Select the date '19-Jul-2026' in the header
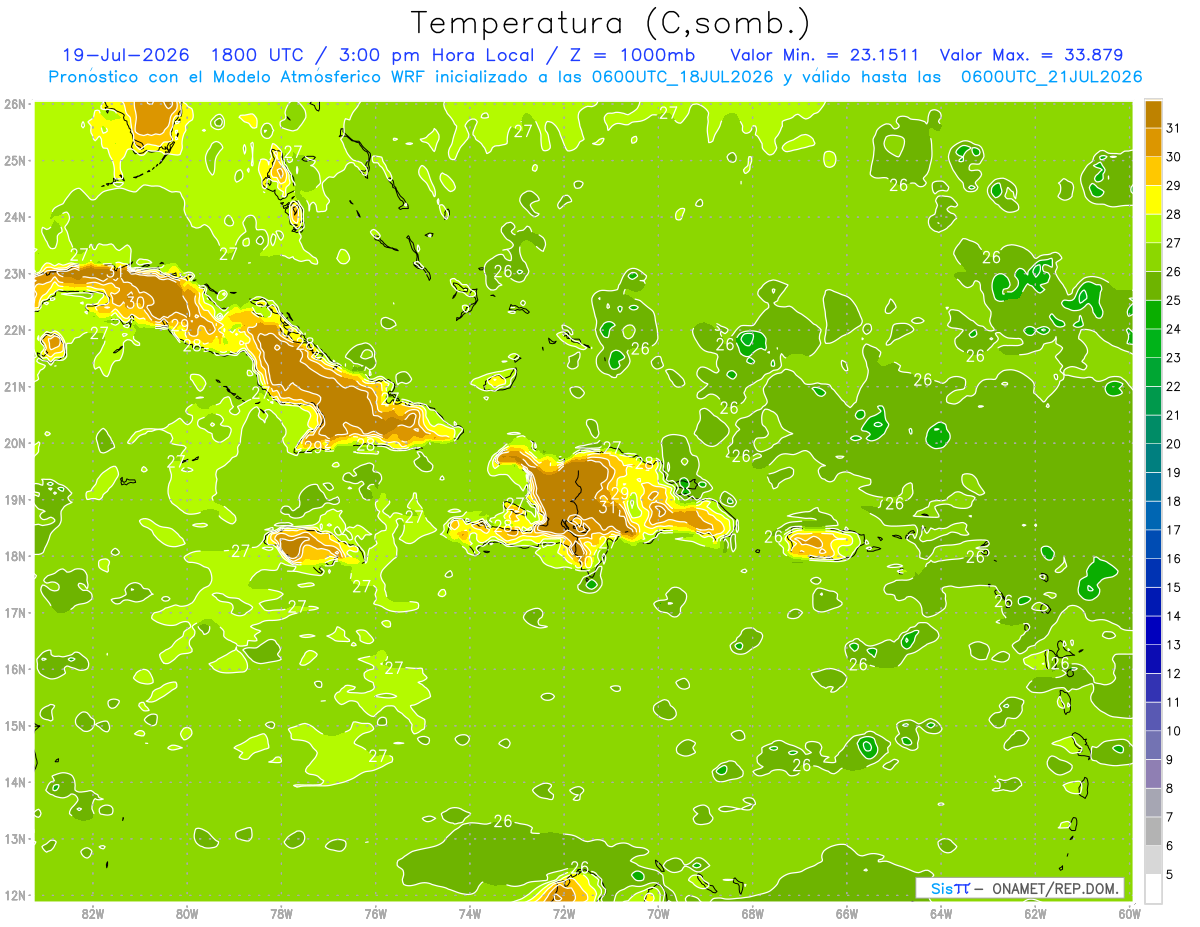Image resolution: width=1200 pixels, height=927 pixels. (125, 55)
